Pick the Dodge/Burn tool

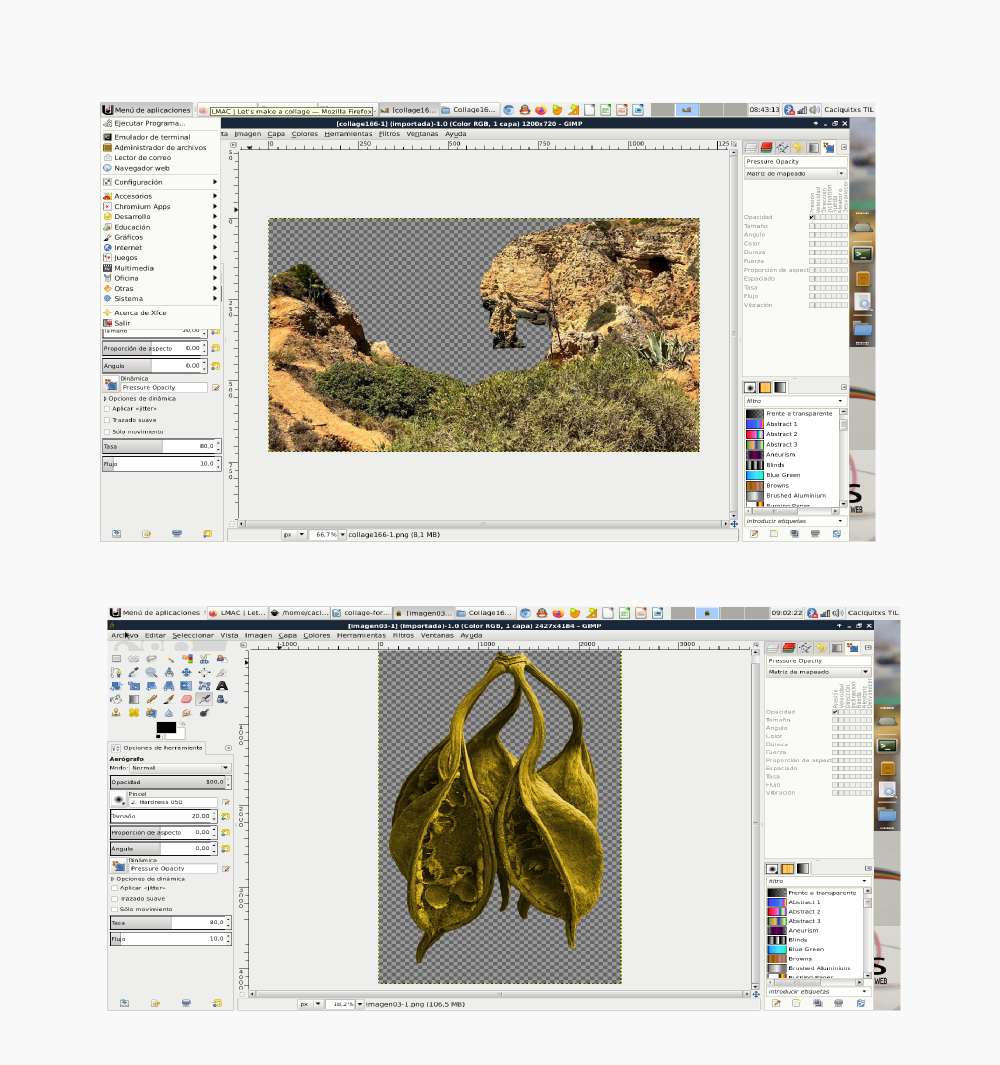(x=204, y=712)
